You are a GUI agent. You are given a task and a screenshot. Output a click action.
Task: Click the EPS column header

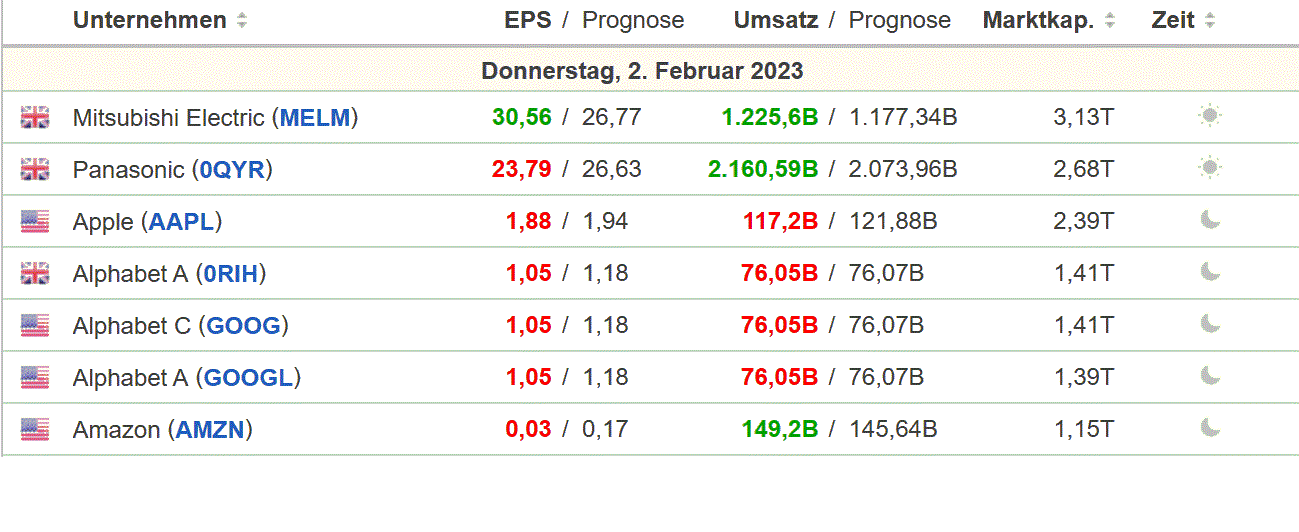point(527,20)
